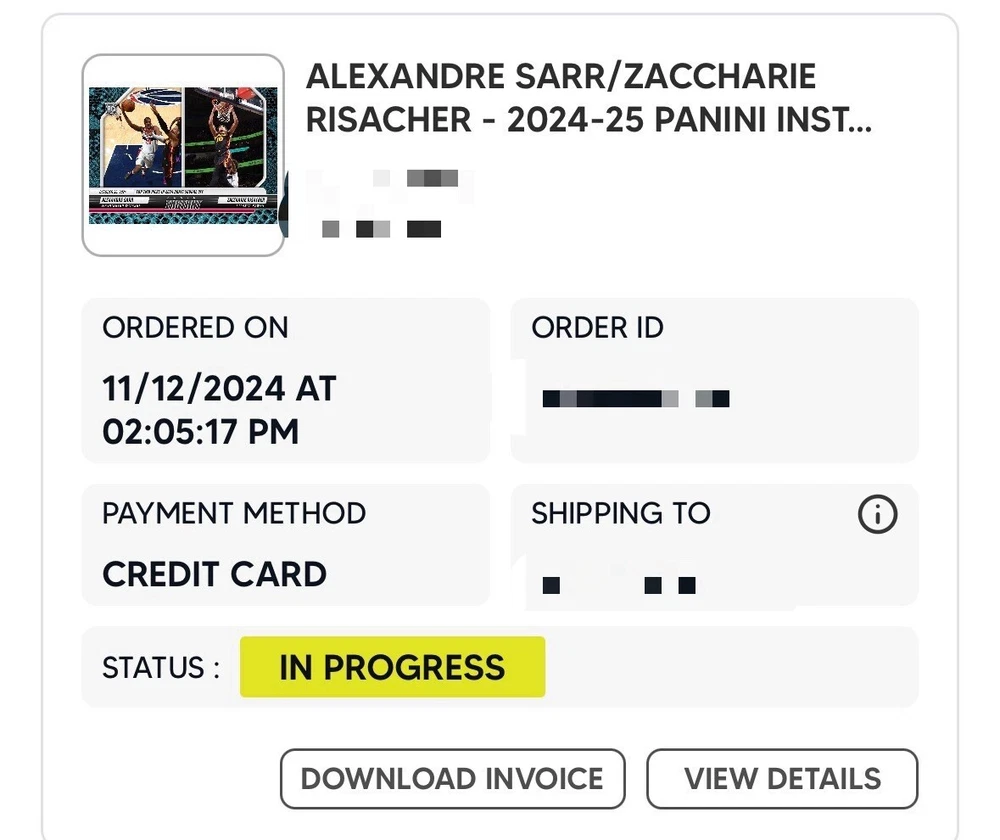Screen dimensions: 1000x840
Task: Click the Shipping To label
Action: pyautogui.click(x=620, y=514)
